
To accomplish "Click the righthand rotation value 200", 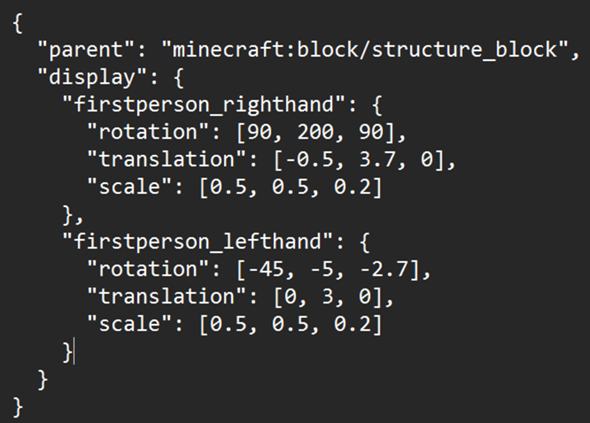I will click(315, 132).
